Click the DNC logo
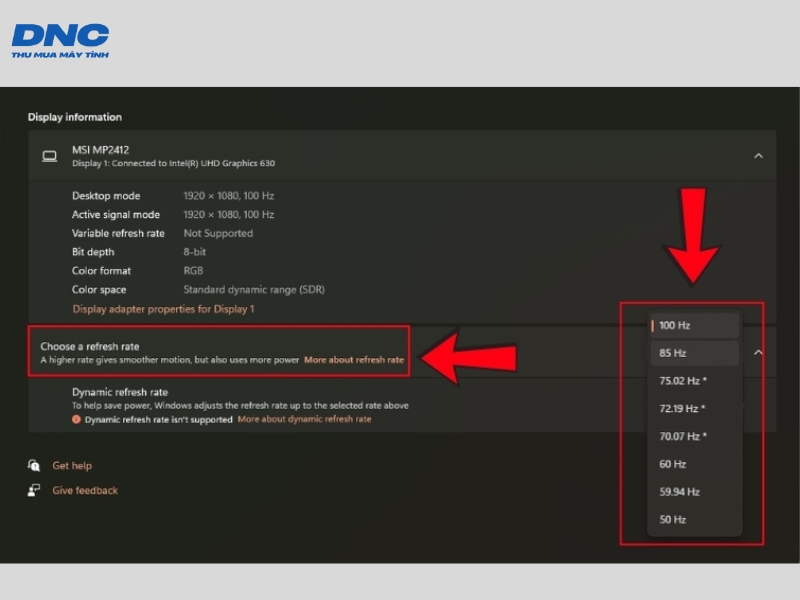The height and width of the screenshot is (600, 800). click(60, 41)
